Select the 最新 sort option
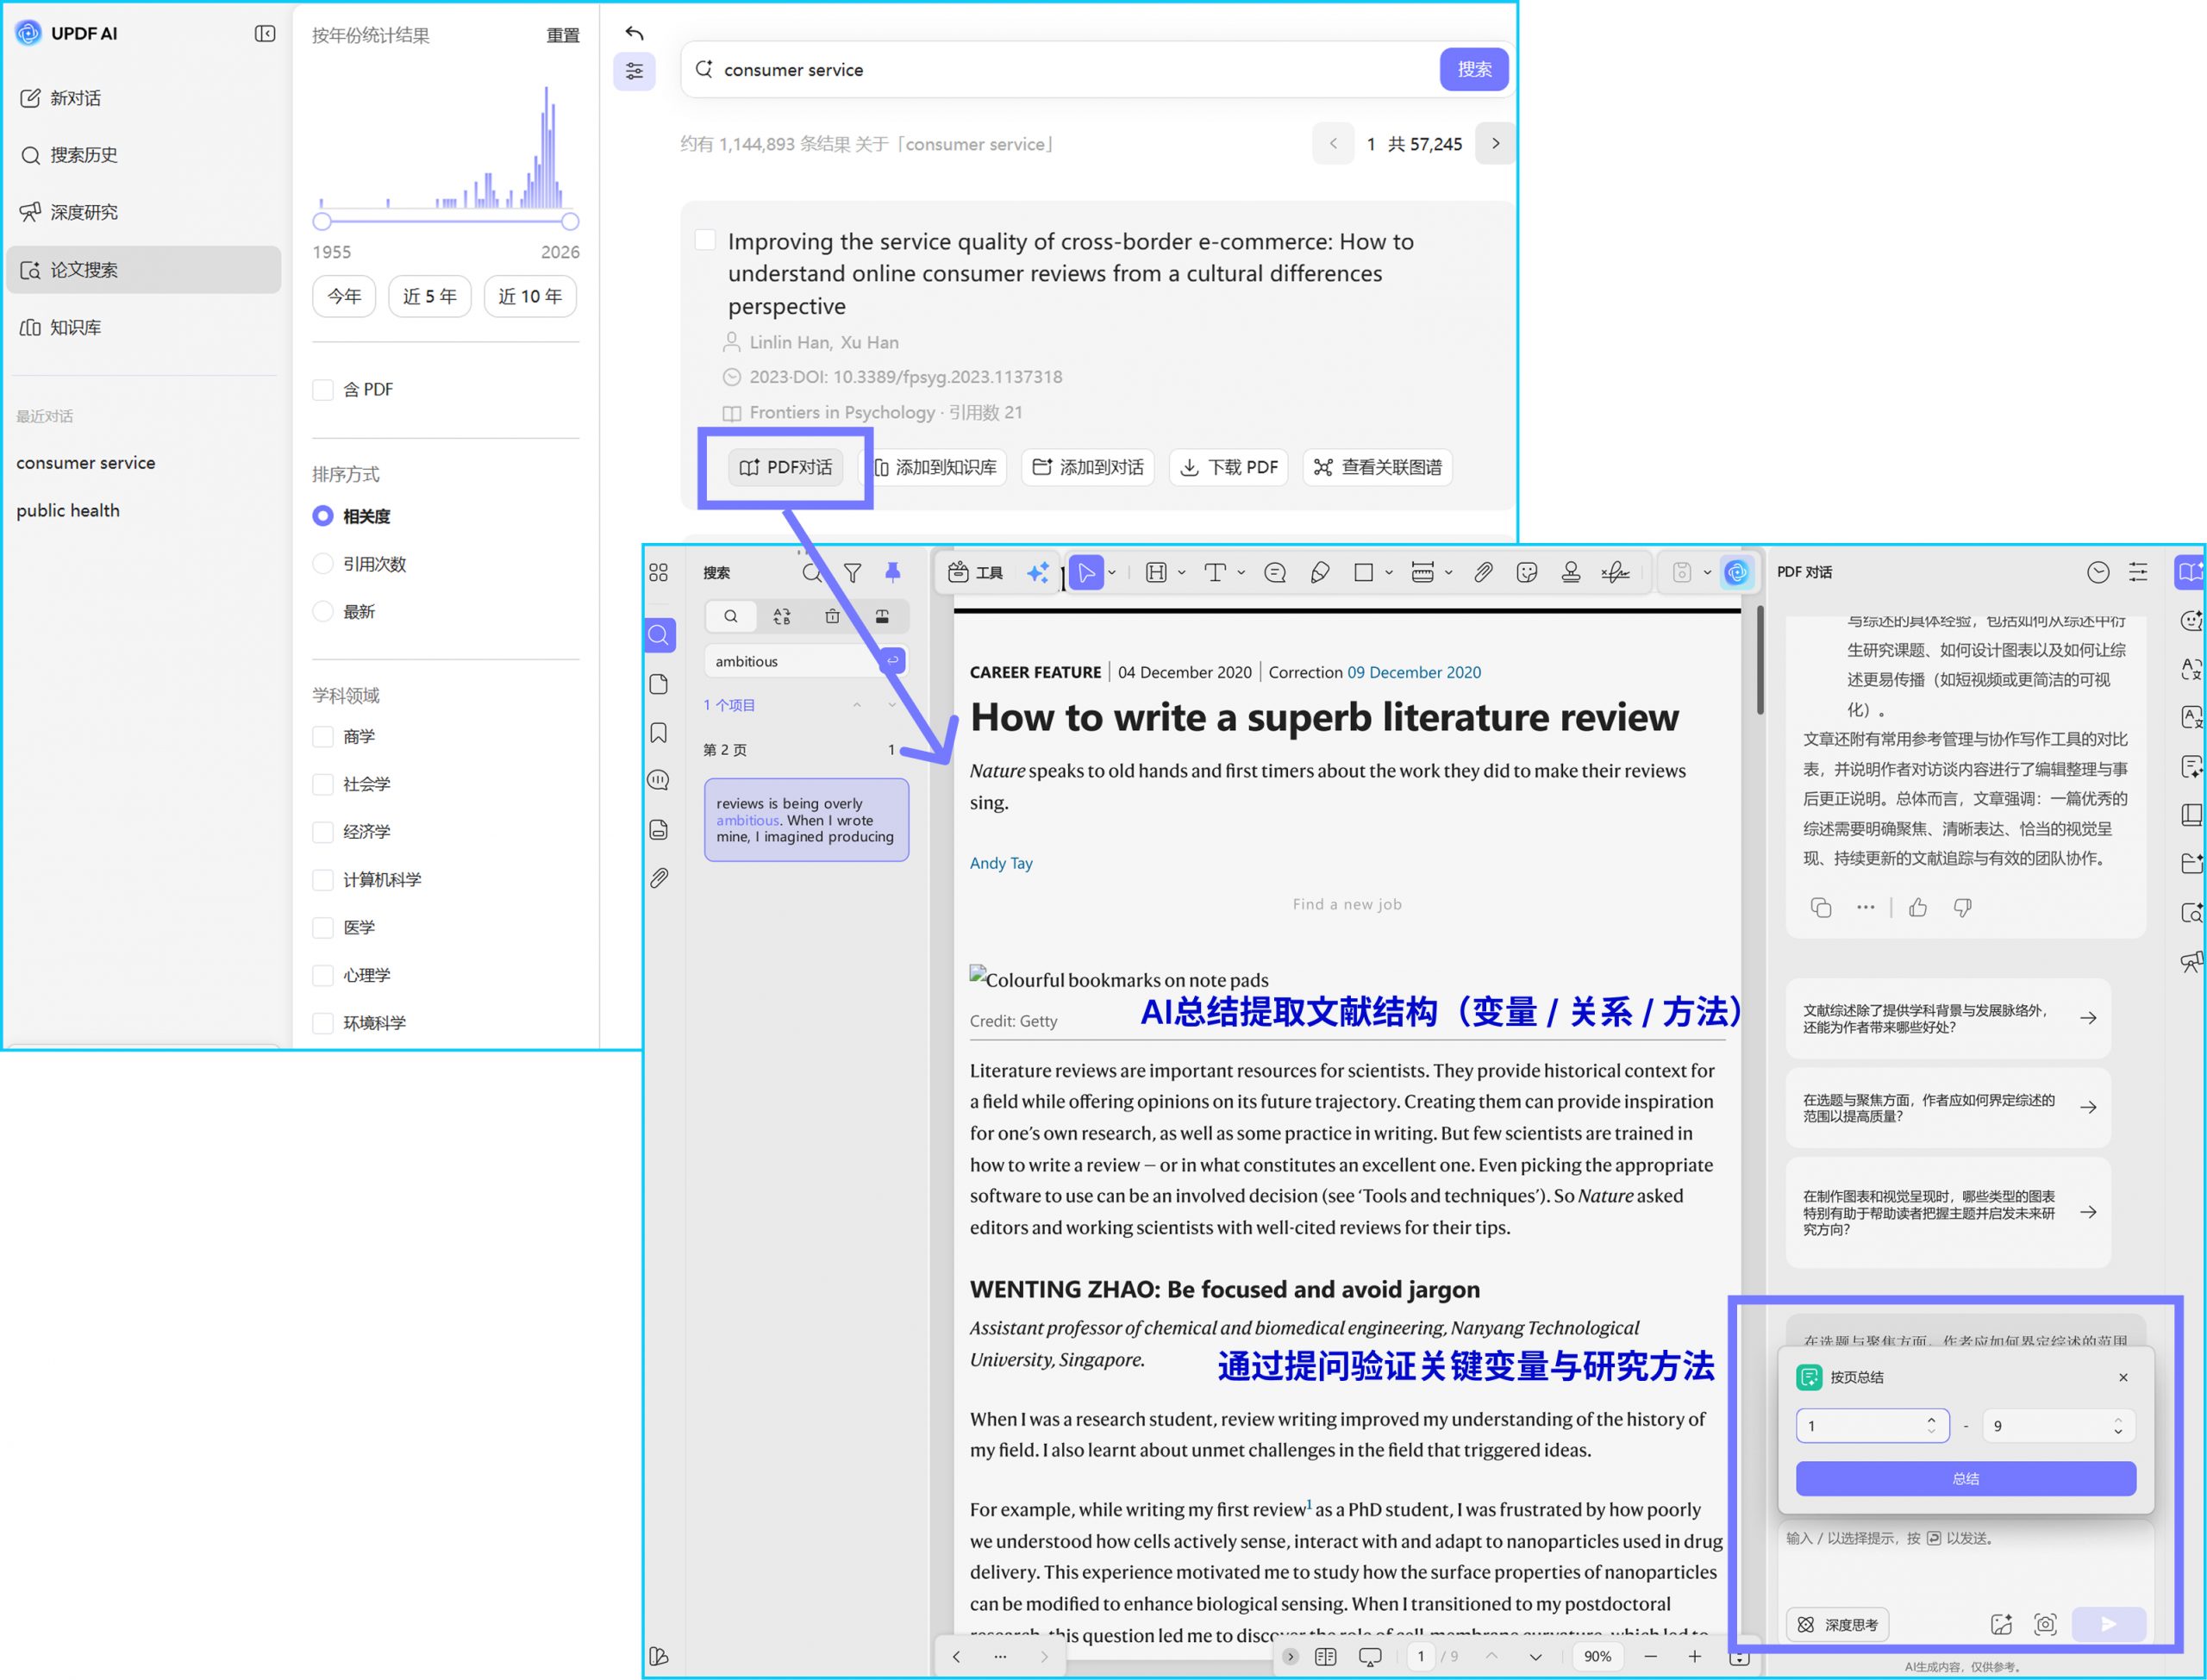The width and height of the screenshot is (2207, 1680). click(x=323, y=612)
